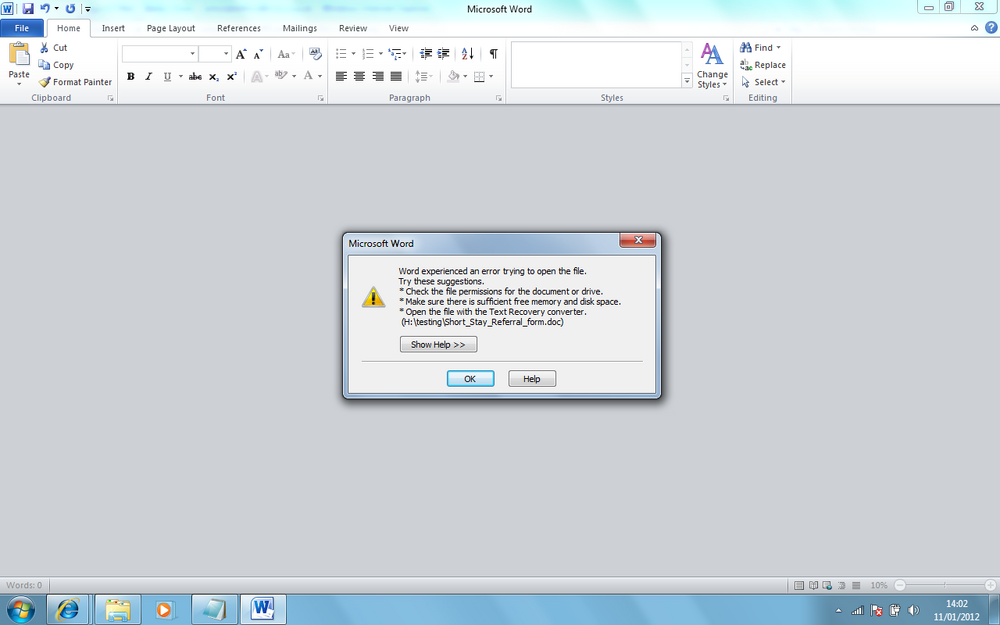The width and height of the screenshot is (1000, 625).
Task: Click the Shrink Font icon
Action: click(x=258, y=54)
